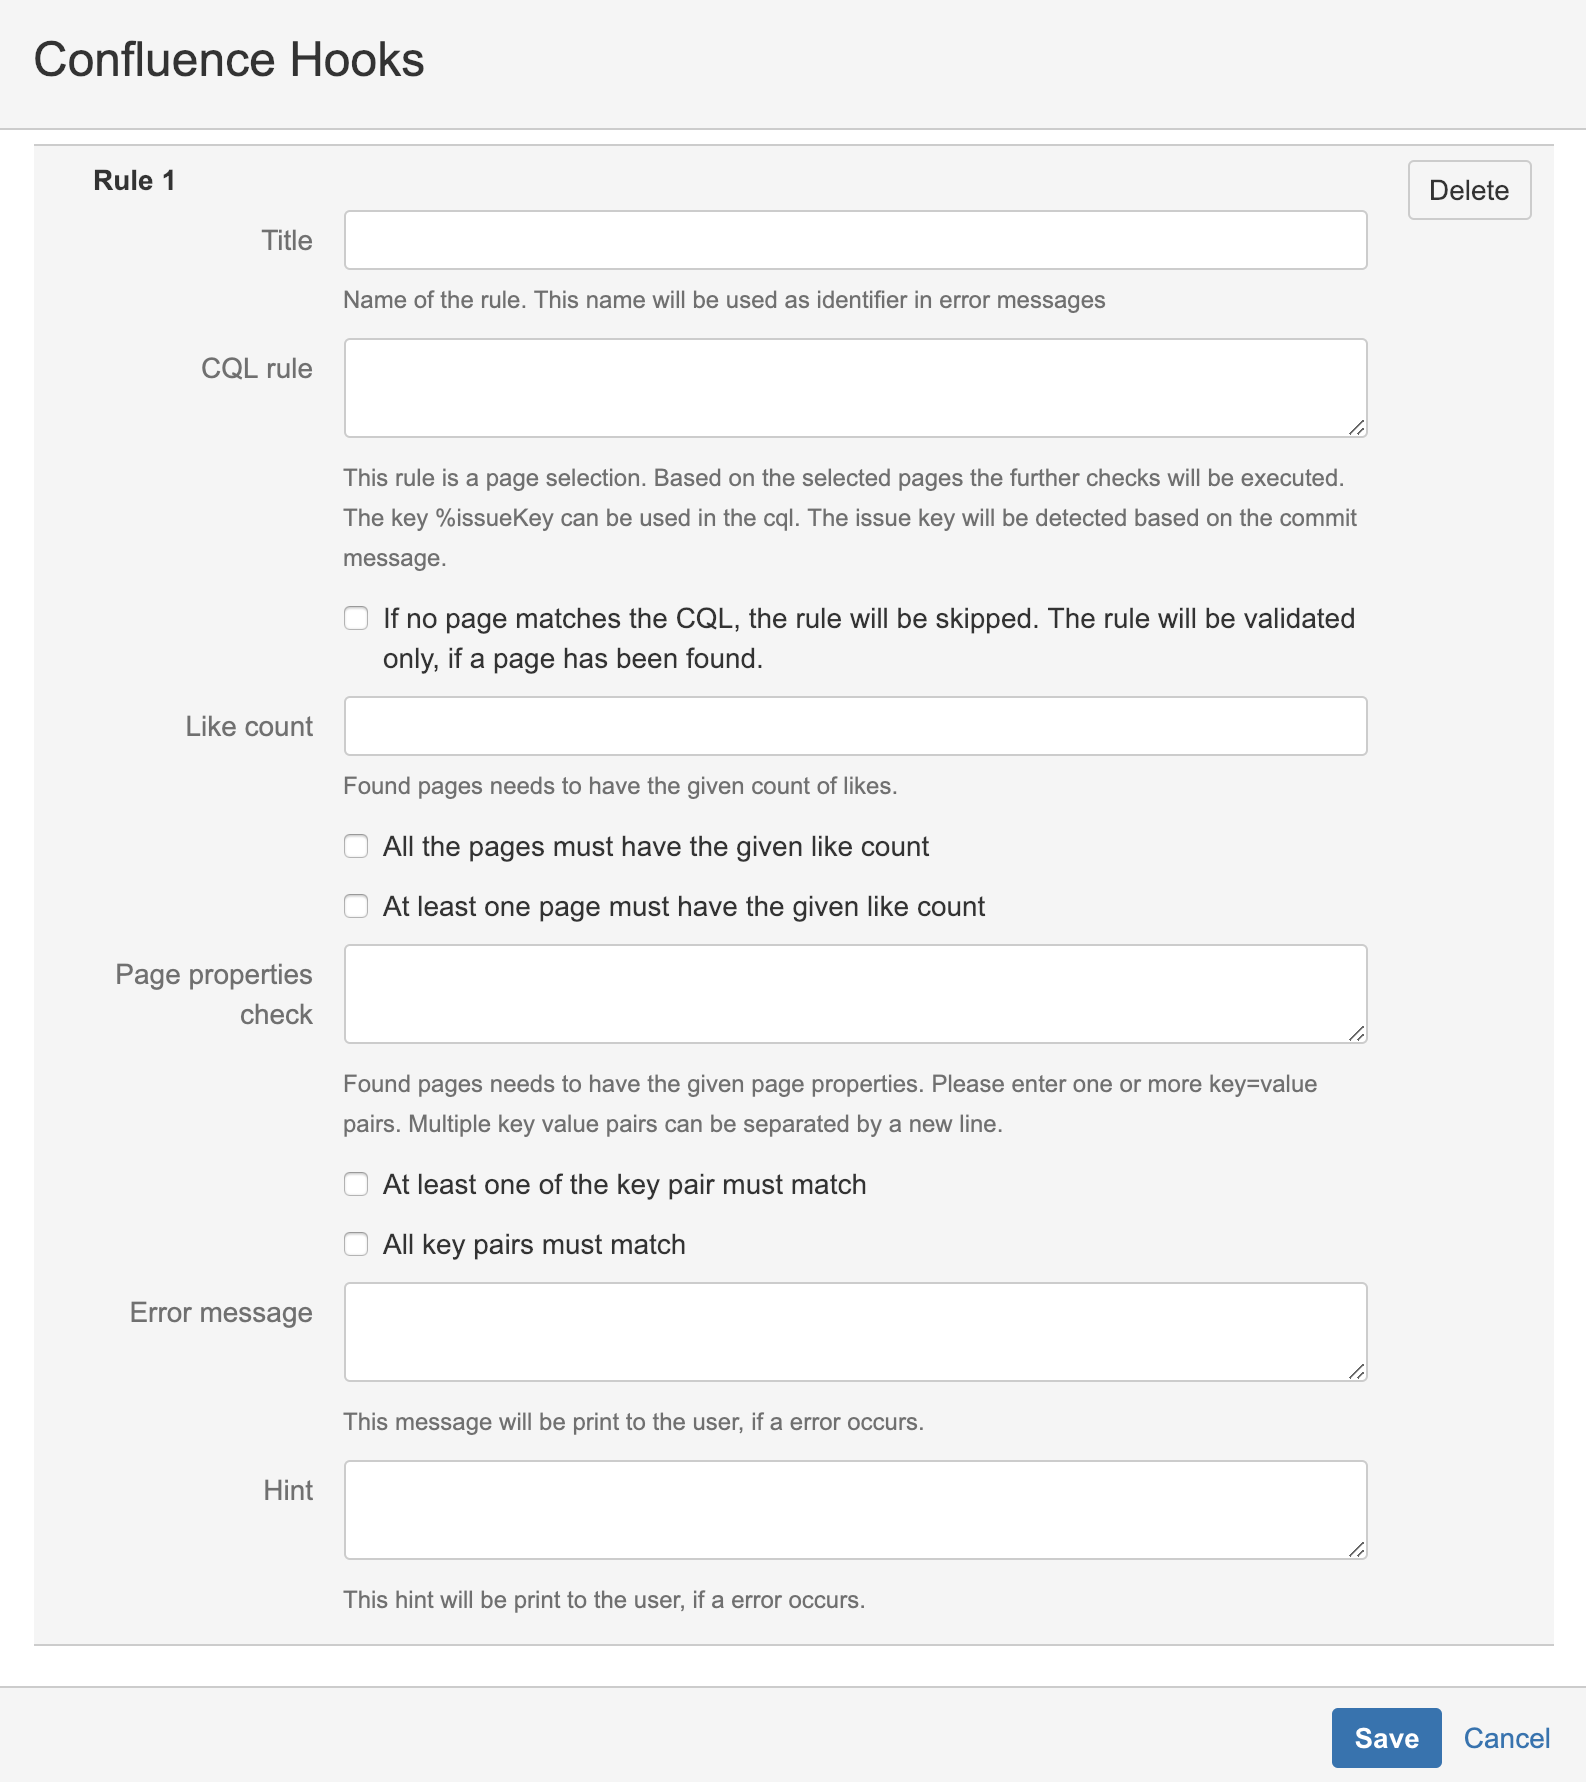The width and height of the screenshot is (1586, 1782).
Task: Check 'All the pages must have the given like count'
Action: [356, 846]
